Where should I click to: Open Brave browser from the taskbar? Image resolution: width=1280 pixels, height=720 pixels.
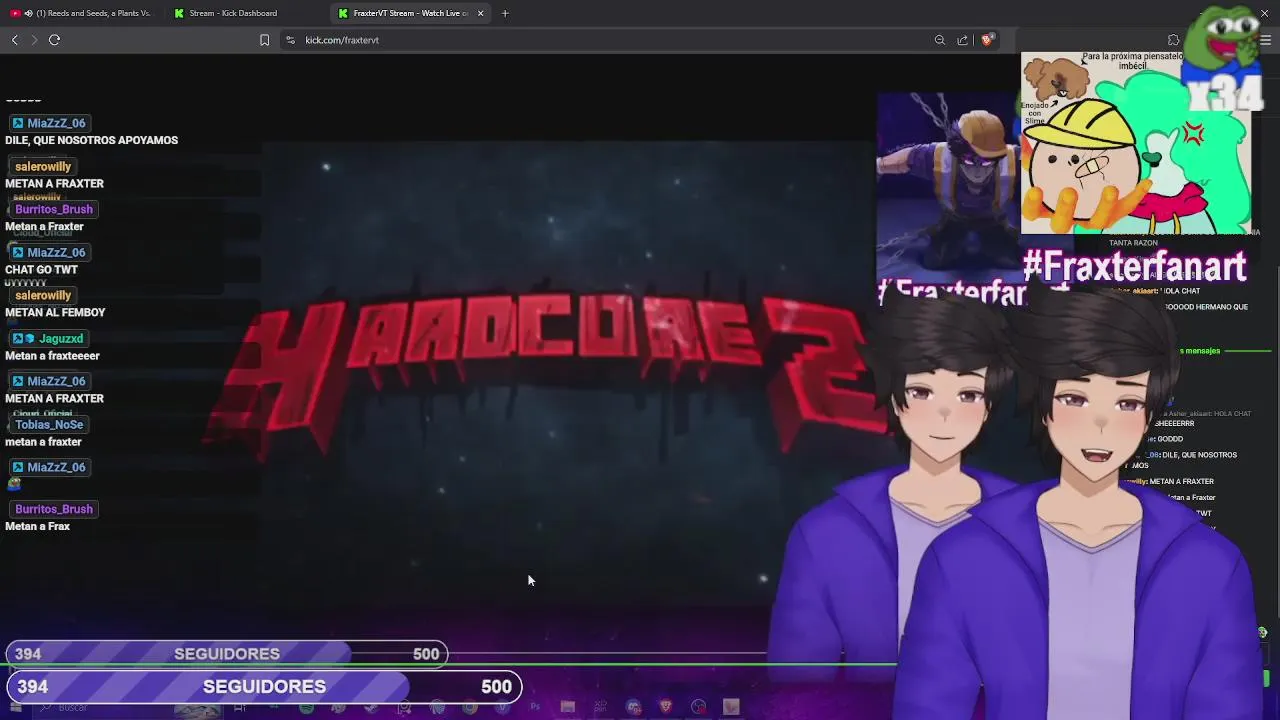pyautogui.click(x=665, y=707)
